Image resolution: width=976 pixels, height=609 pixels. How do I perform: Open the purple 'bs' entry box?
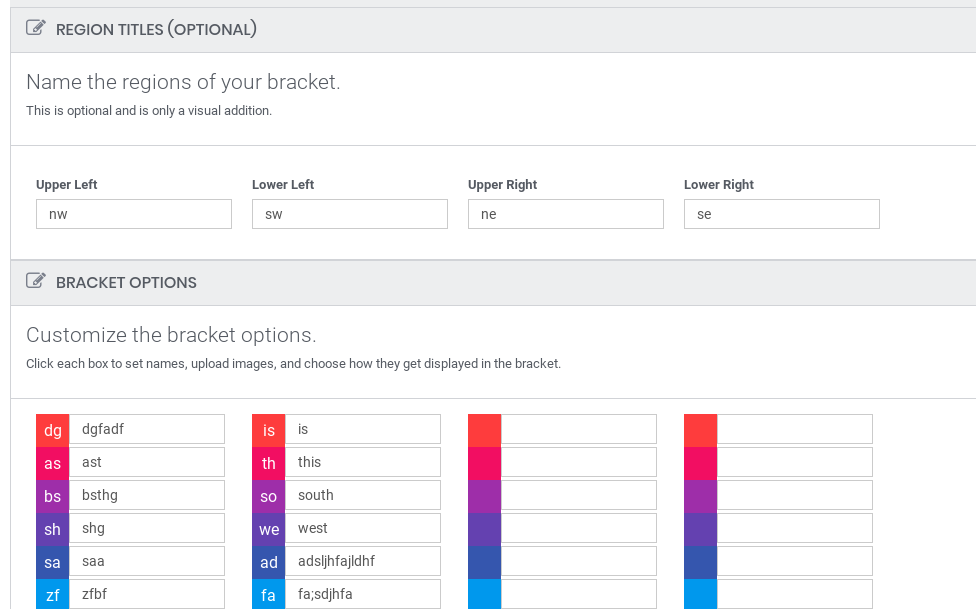(52, 496)
